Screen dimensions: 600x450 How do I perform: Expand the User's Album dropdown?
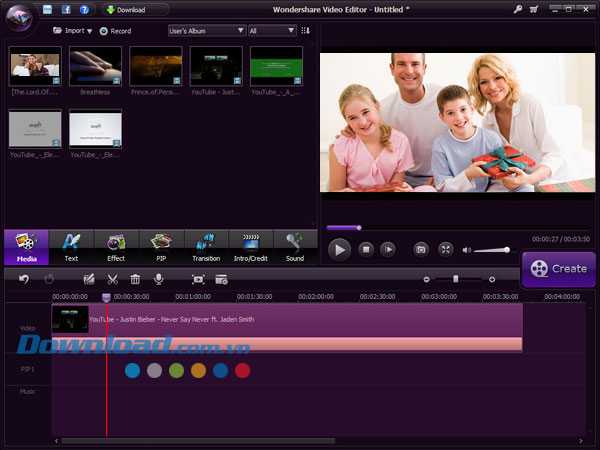[206, 31]
